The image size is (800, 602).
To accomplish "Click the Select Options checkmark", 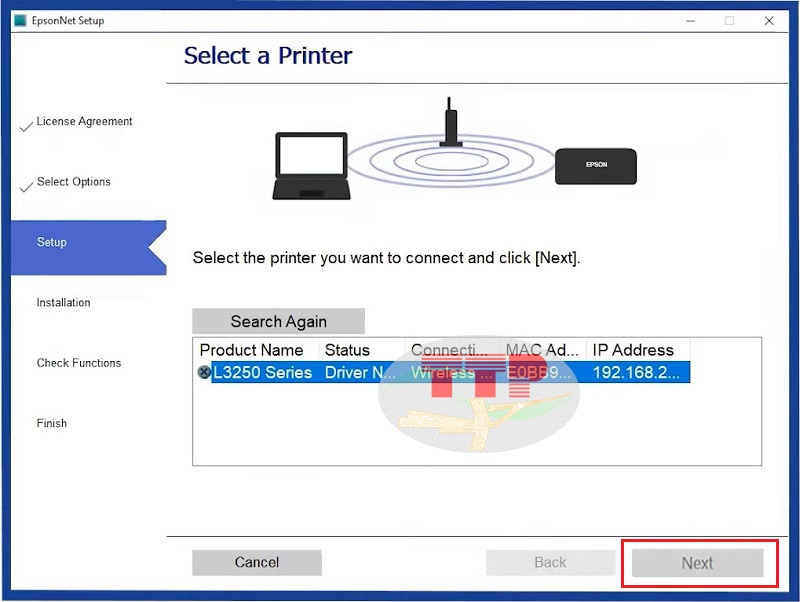I will [26, 187].
